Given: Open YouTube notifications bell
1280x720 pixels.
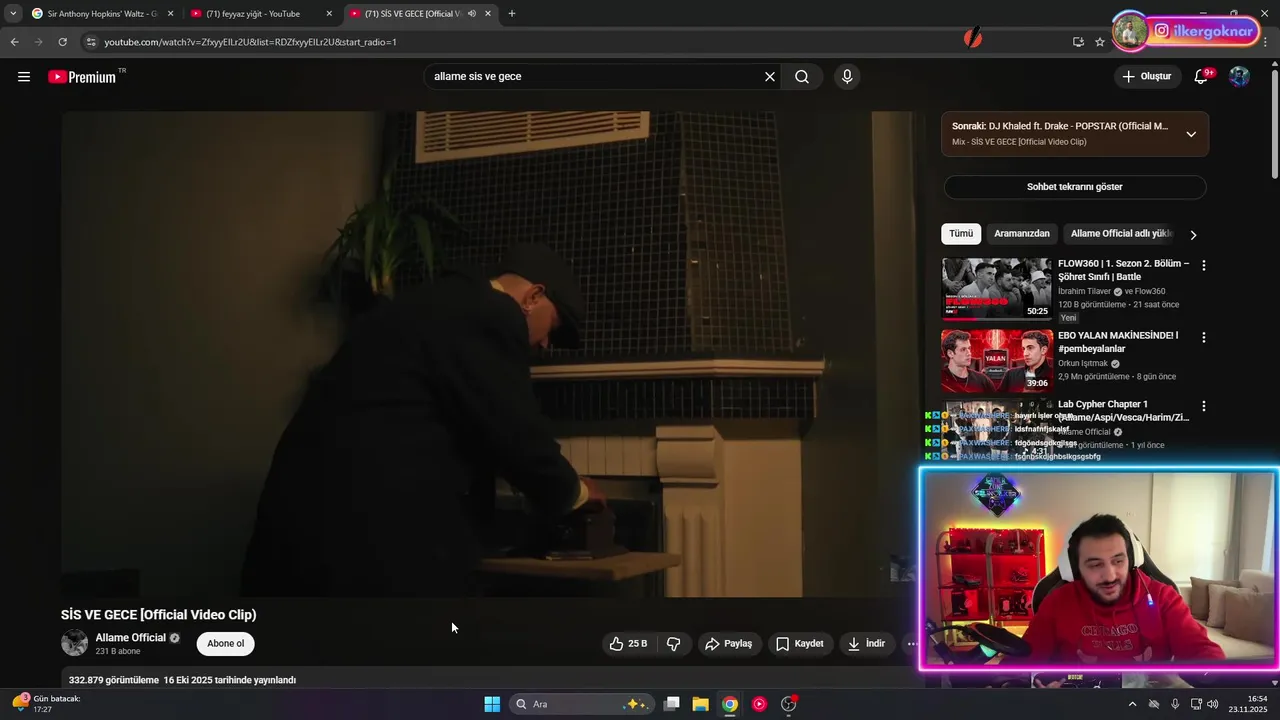Looking at the screenshot, I should [x=1202, y=77].
